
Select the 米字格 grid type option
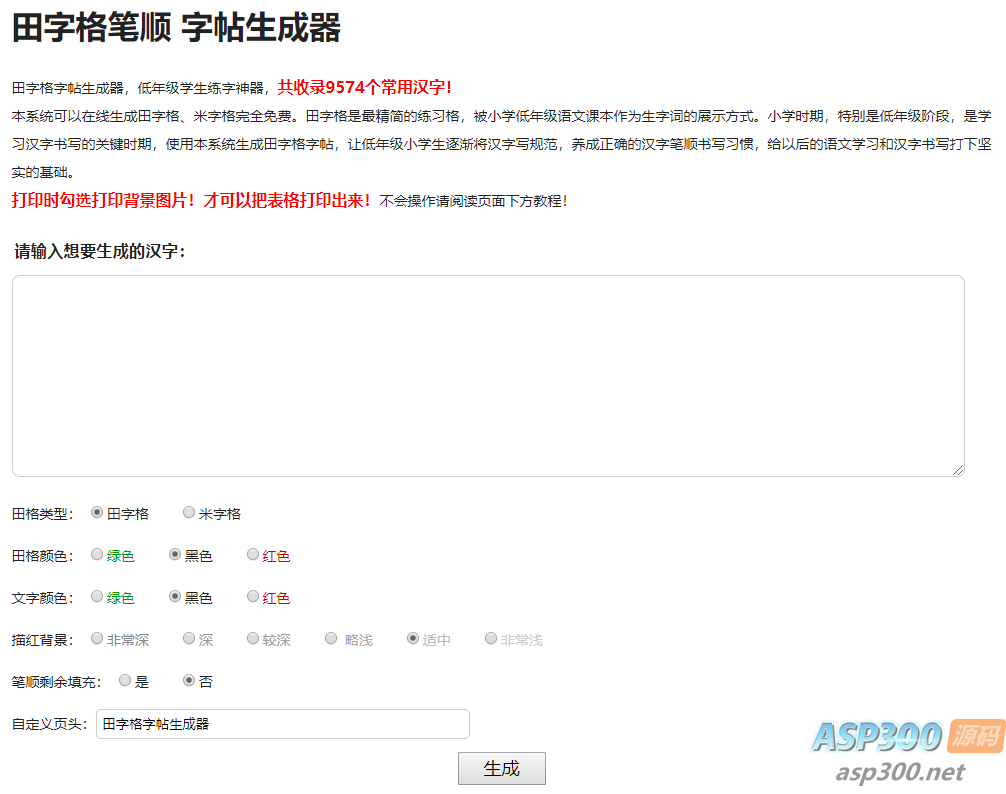point(189,511)
